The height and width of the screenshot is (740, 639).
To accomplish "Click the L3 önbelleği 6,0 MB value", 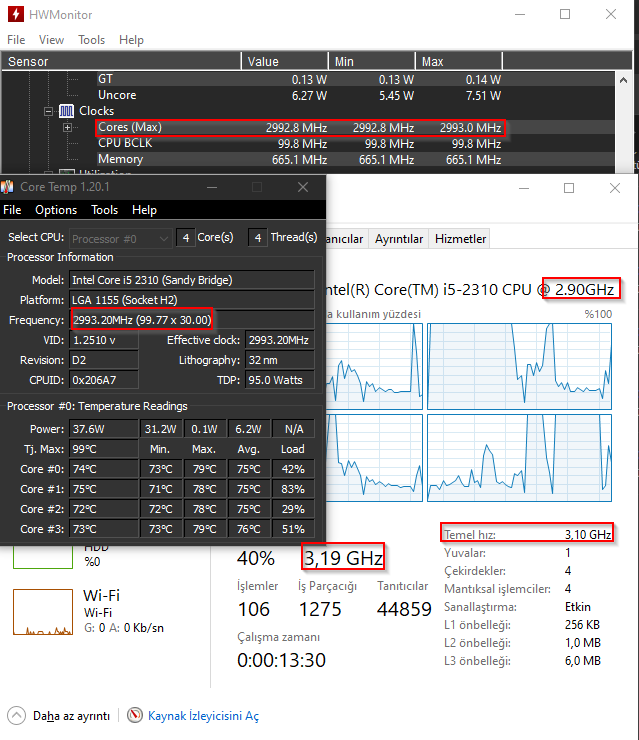I will coord(583,661).
